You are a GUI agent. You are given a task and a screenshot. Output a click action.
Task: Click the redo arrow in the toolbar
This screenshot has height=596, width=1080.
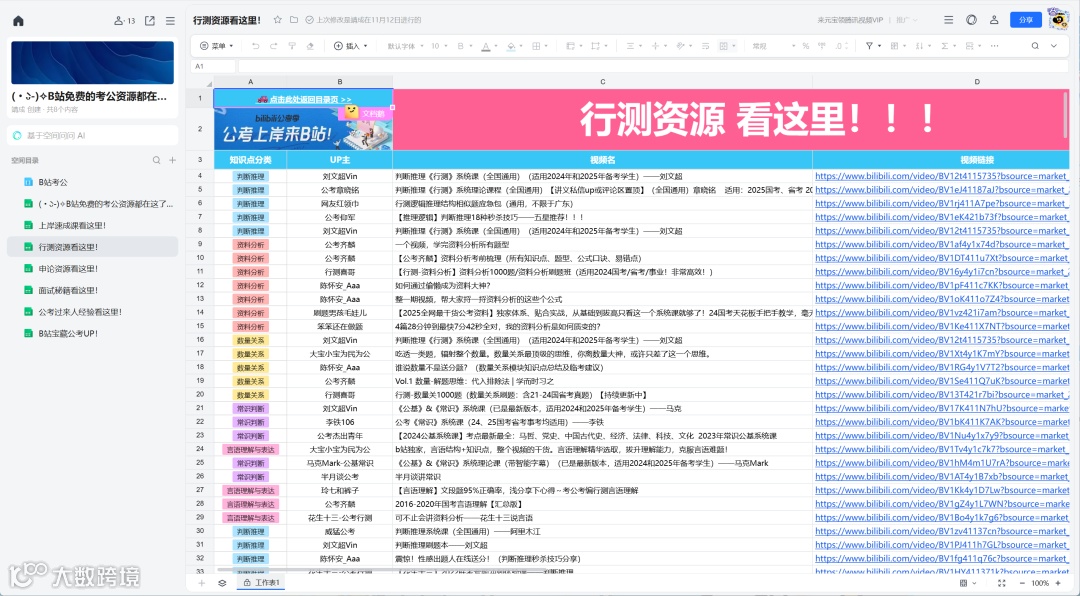pos(273,46)
